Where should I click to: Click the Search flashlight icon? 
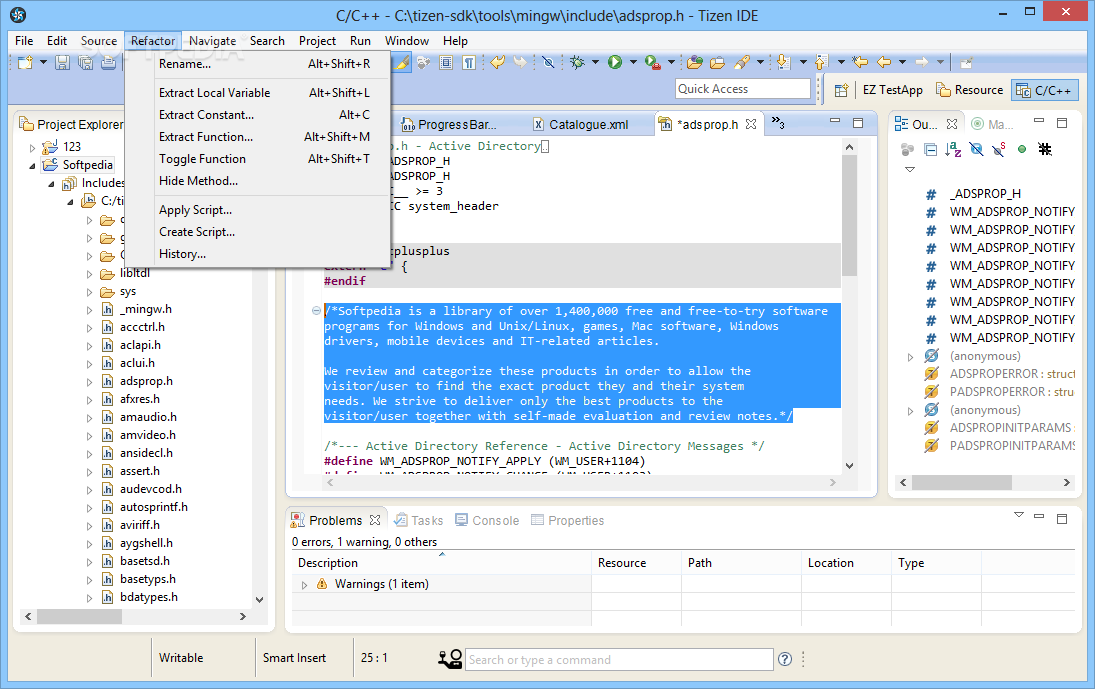pyautogui.click(x=742, y=63)
